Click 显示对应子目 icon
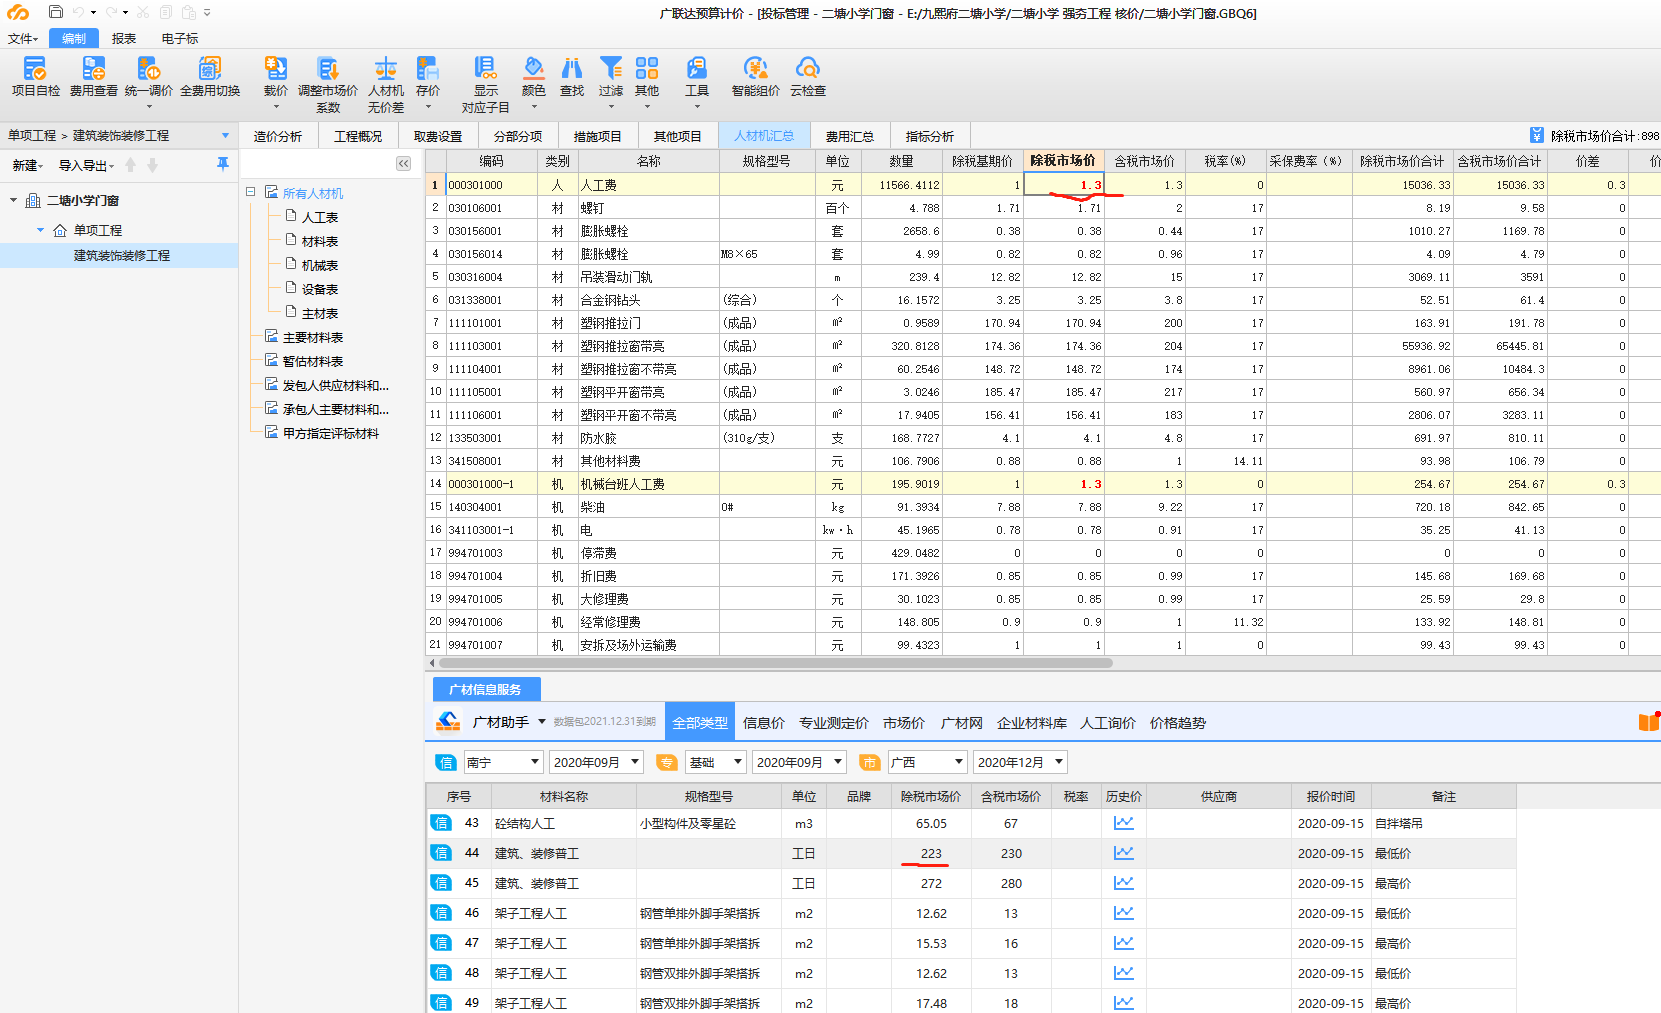Image resolution: width=1661 pixels, height=1013 pixels. click(485, 68)
